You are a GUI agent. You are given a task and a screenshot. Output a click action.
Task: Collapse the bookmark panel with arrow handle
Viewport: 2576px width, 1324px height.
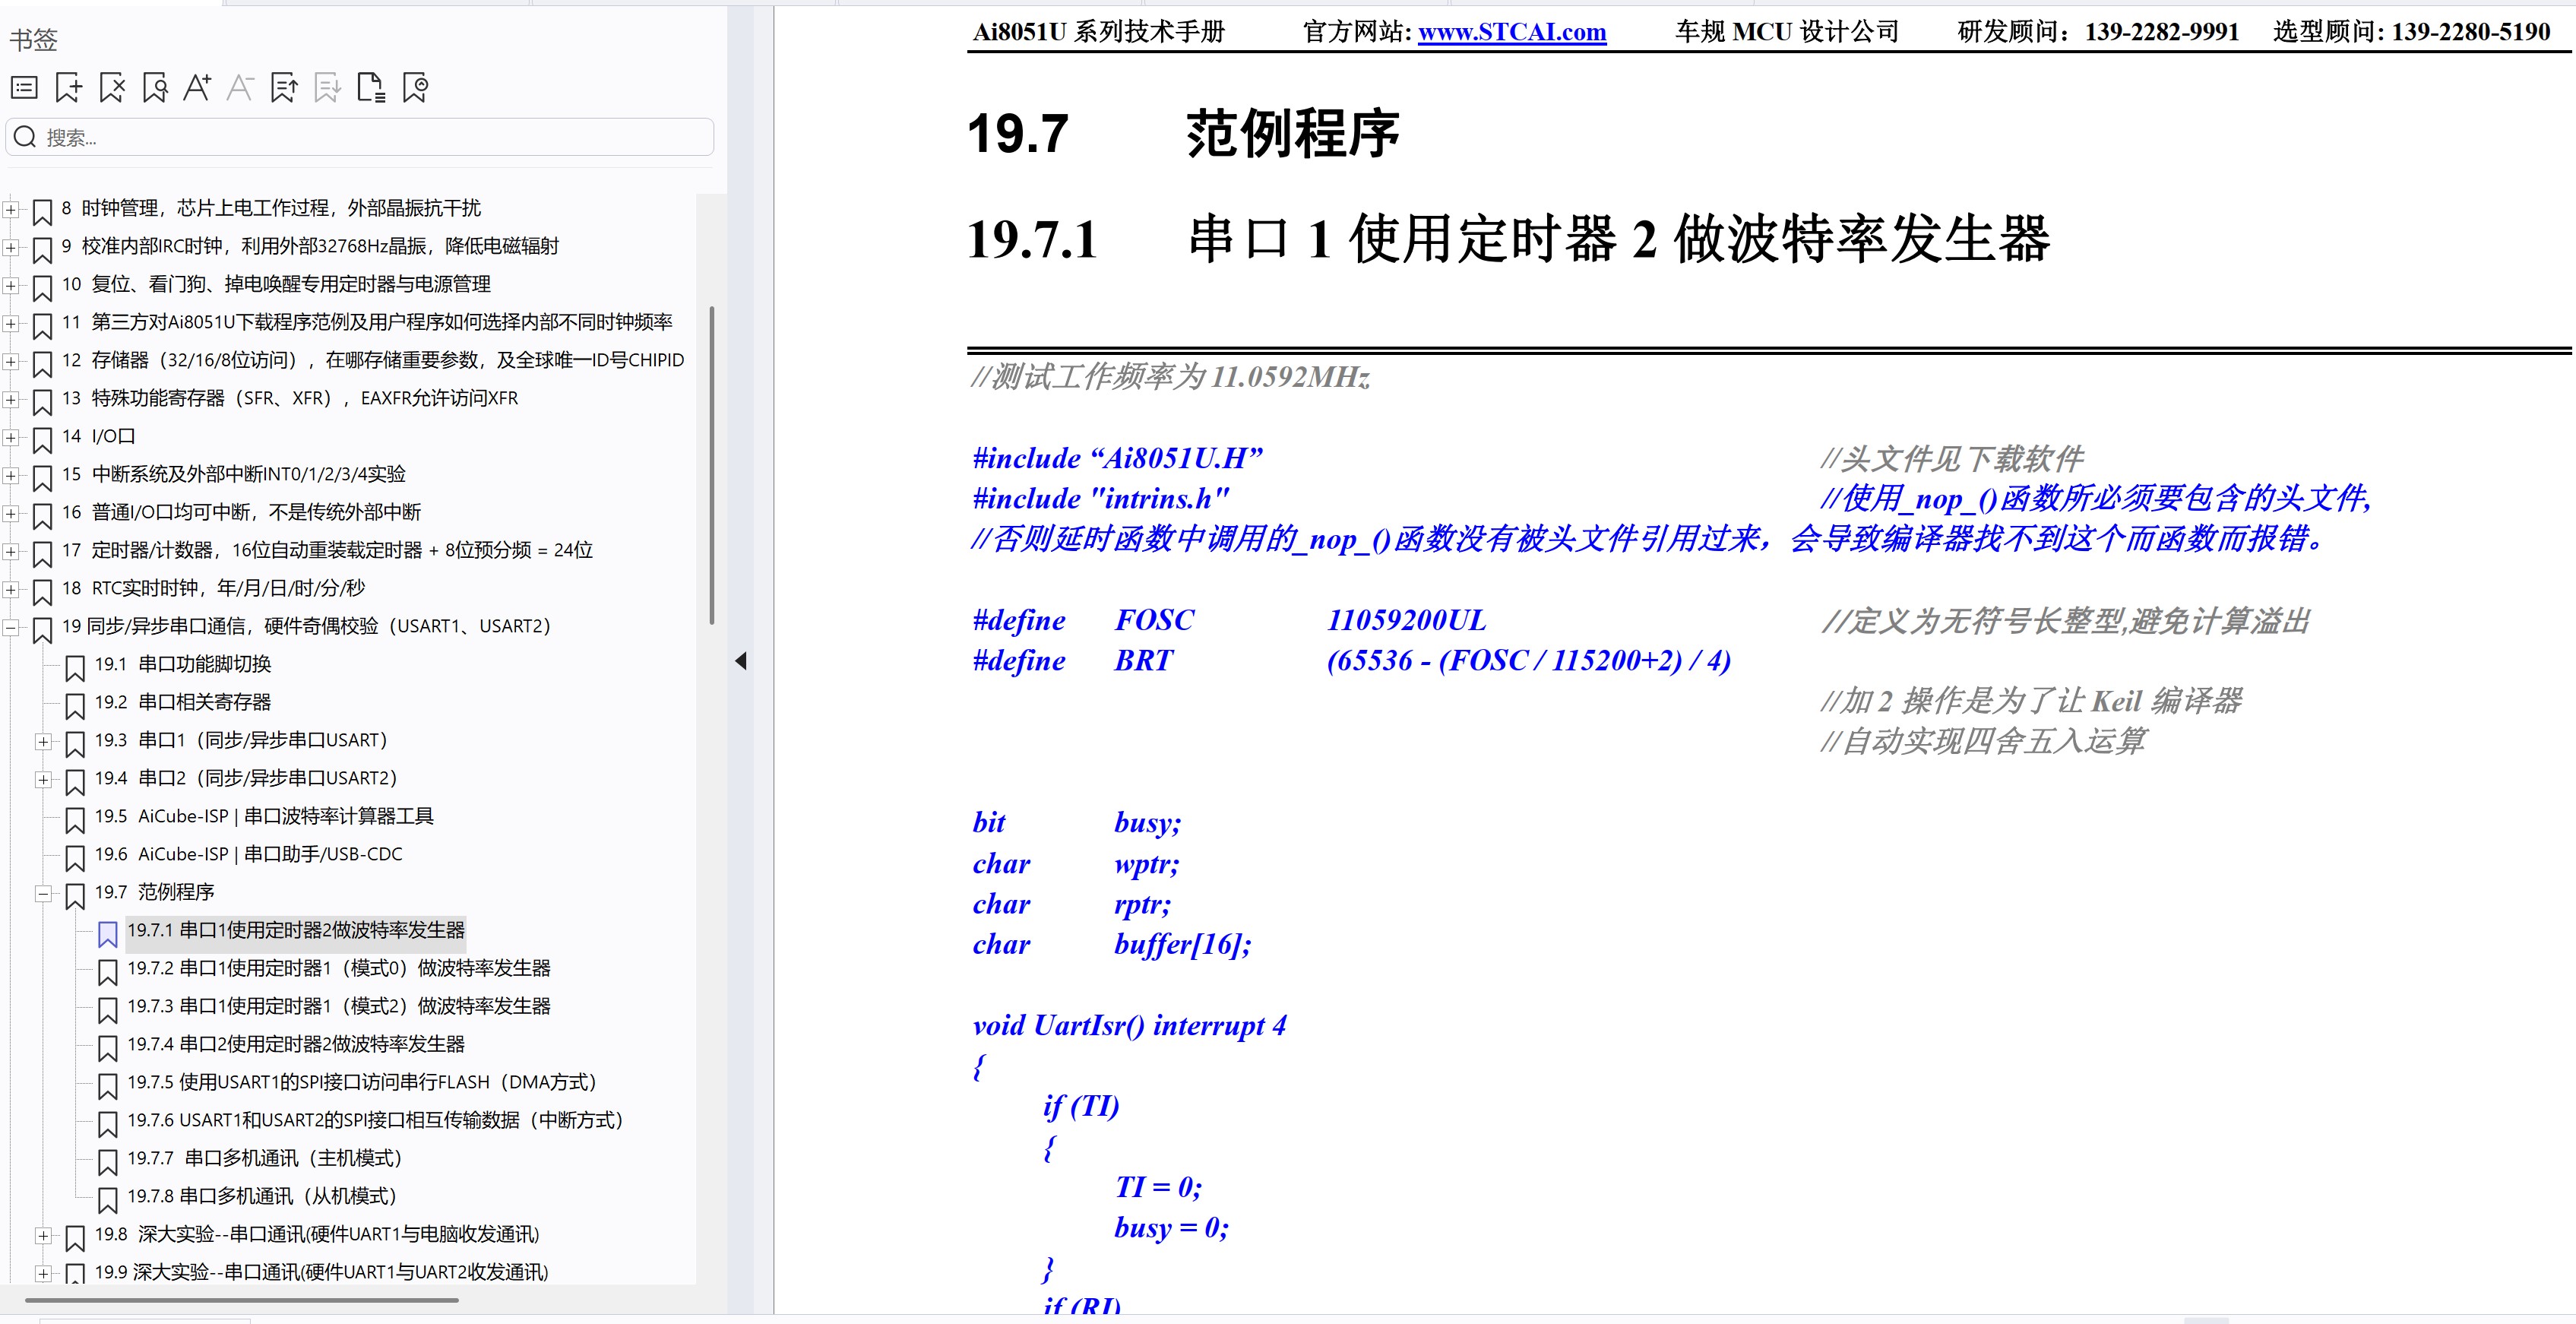741,661
